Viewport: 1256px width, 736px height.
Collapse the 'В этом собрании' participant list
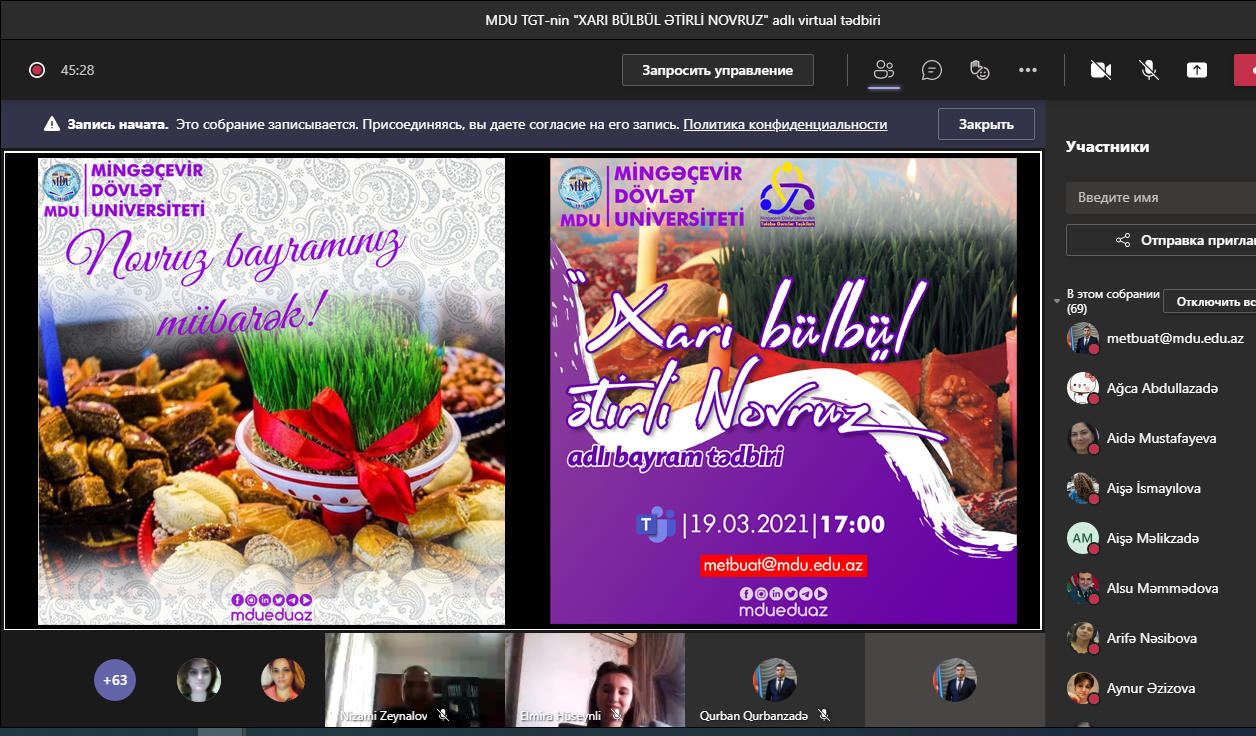pos(1058,301)
